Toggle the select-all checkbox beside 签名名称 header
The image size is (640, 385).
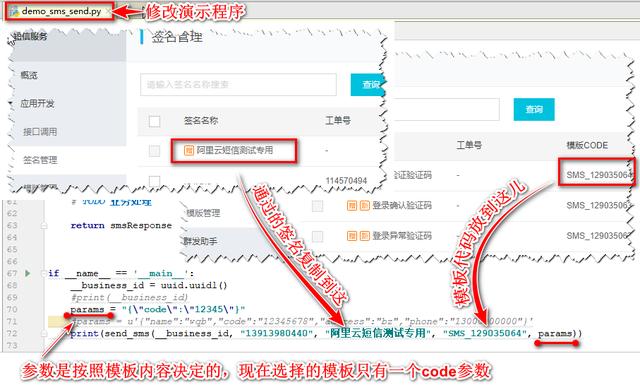point(154,121)
